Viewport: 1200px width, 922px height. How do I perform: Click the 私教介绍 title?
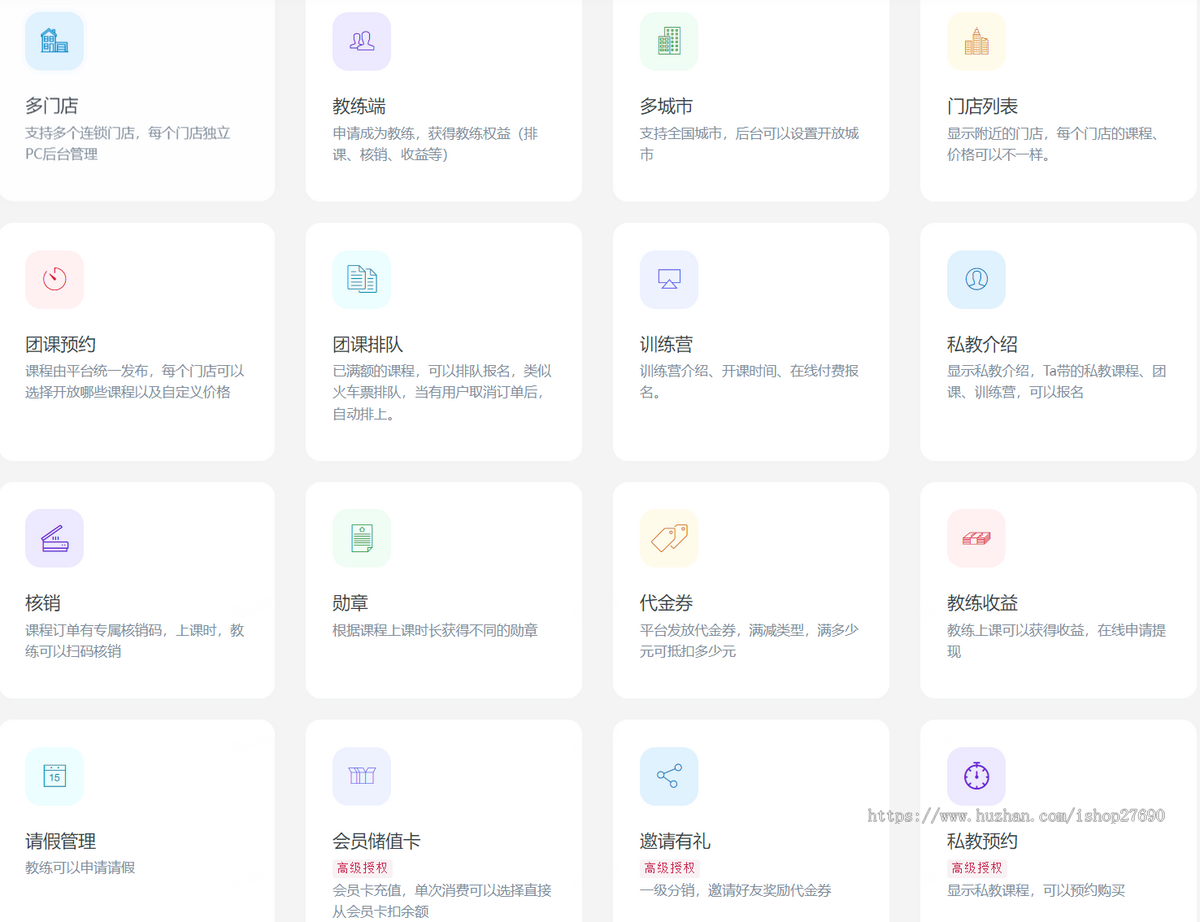click(x=982, y=345)
